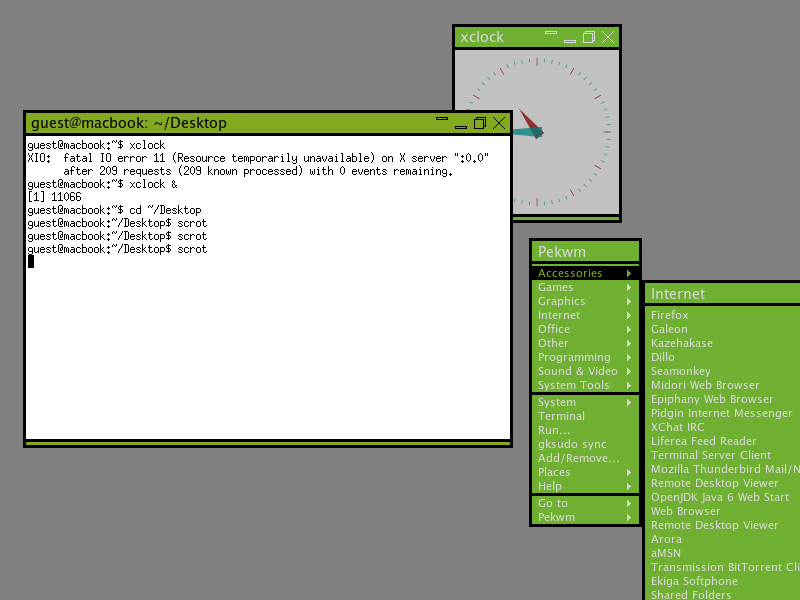Image resolution: width=800 pixels, height=600 pixels.
Task: Expand arrow beside Graphics
Action: coord(629,302)
